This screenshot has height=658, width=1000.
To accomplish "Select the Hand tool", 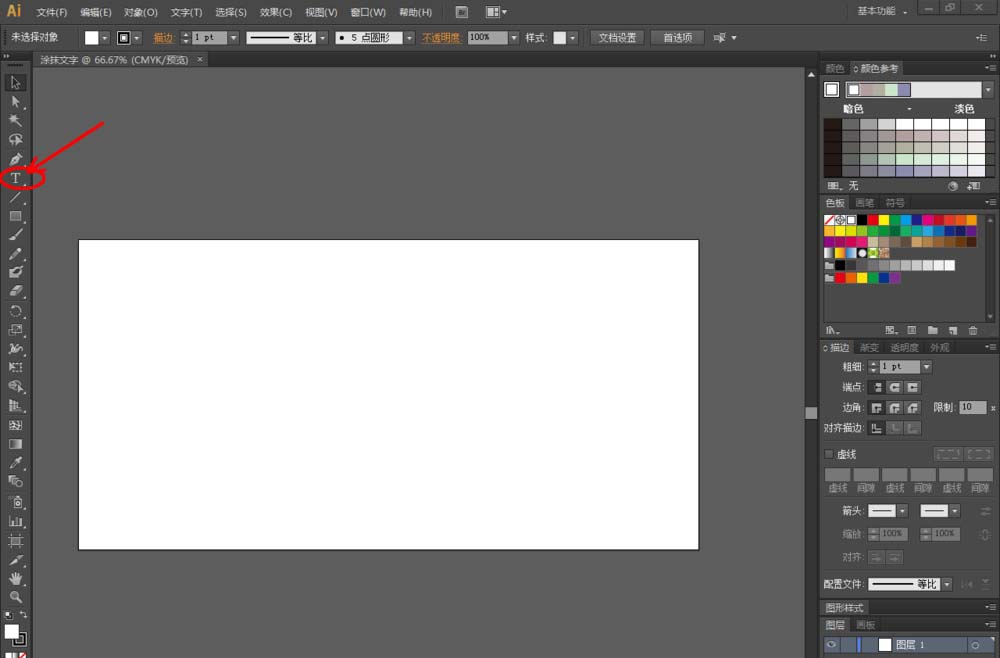I will (x=15, y=579).
